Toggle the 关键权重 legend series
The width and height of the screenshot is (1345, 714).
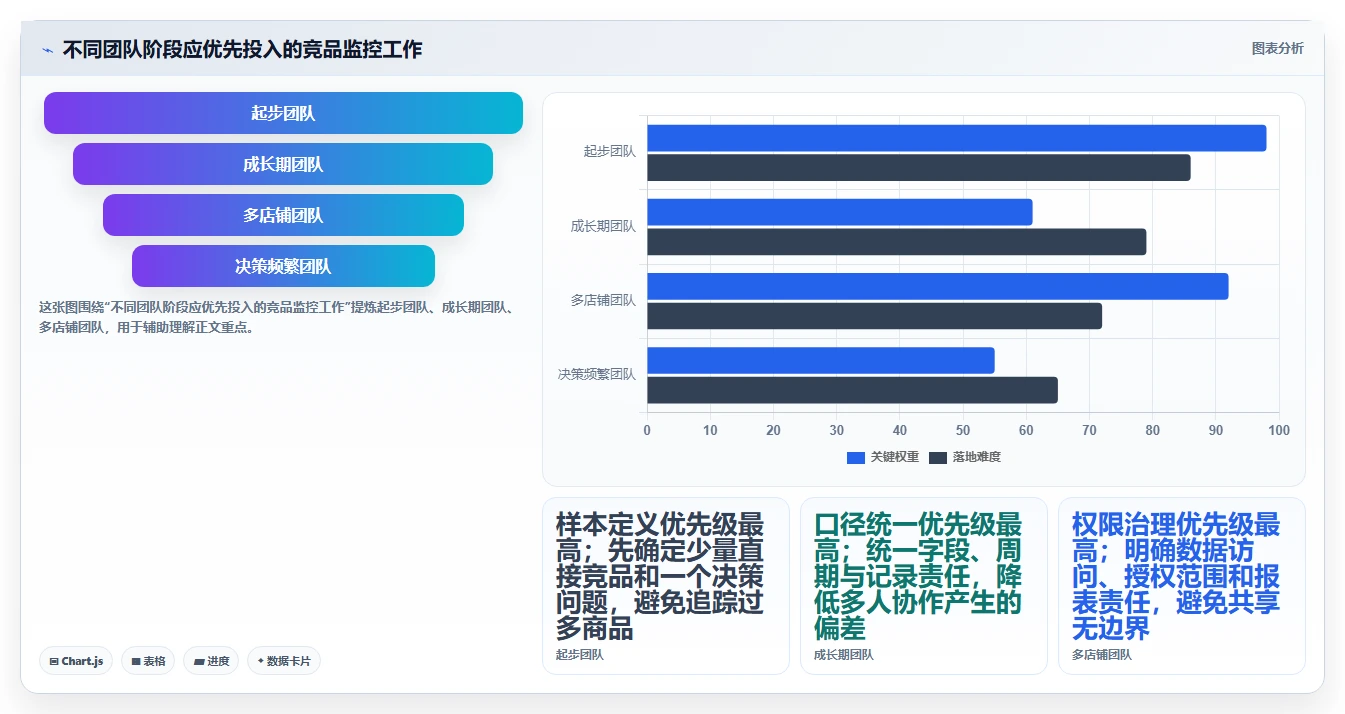point(882,457)
